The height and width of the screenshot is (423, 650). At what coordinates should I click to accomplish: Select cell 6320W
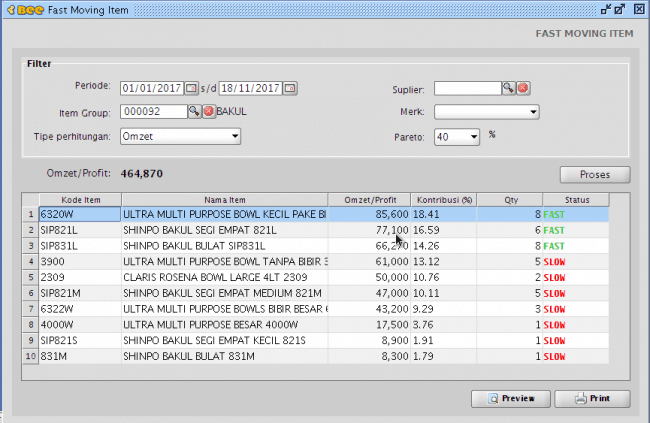(80, 214)
